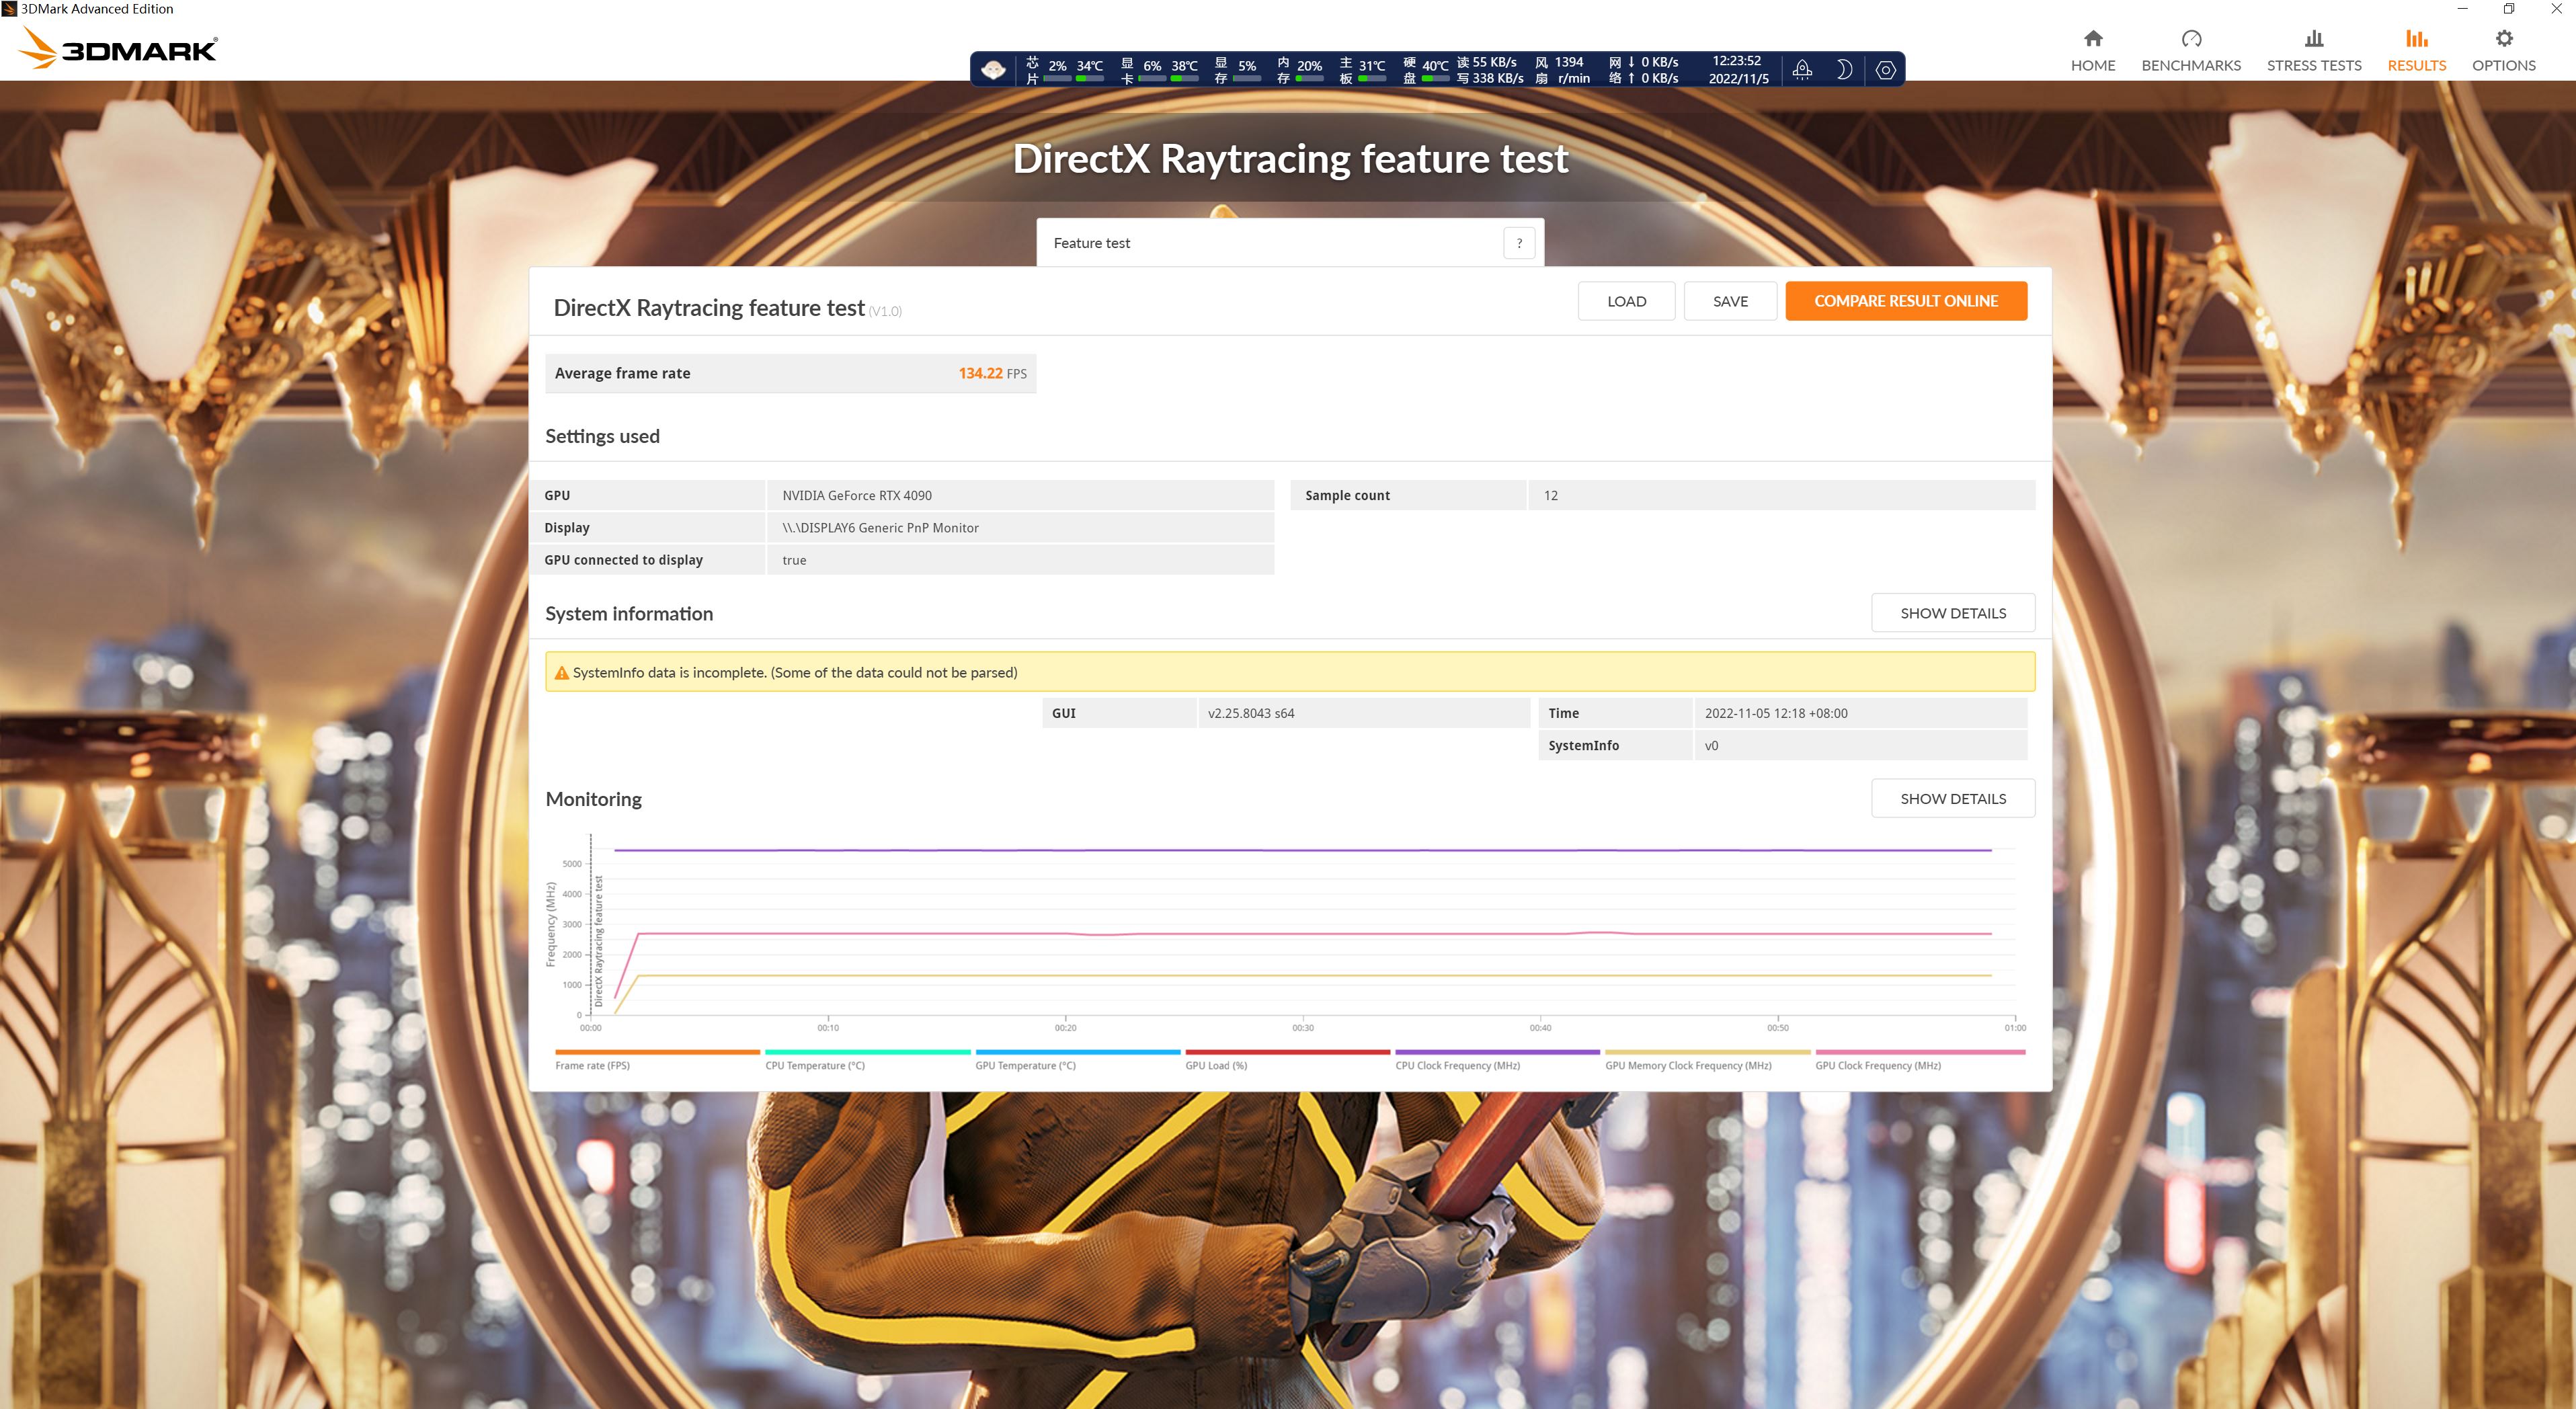Toggle GPU Load (%) legend series
2576x1409 pixels.
click(1287, 1060)
